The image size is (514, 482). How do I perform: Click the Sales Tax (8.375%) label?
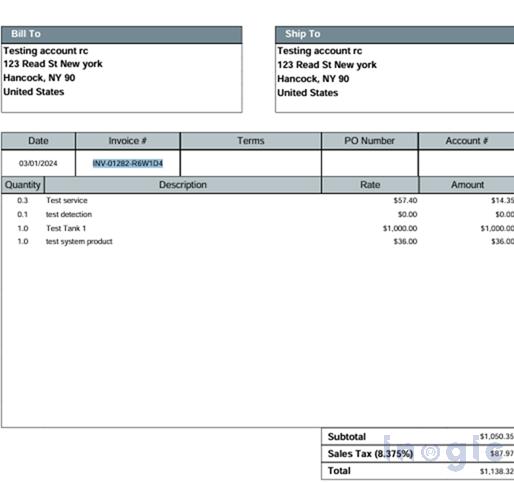tap(370, 454)
